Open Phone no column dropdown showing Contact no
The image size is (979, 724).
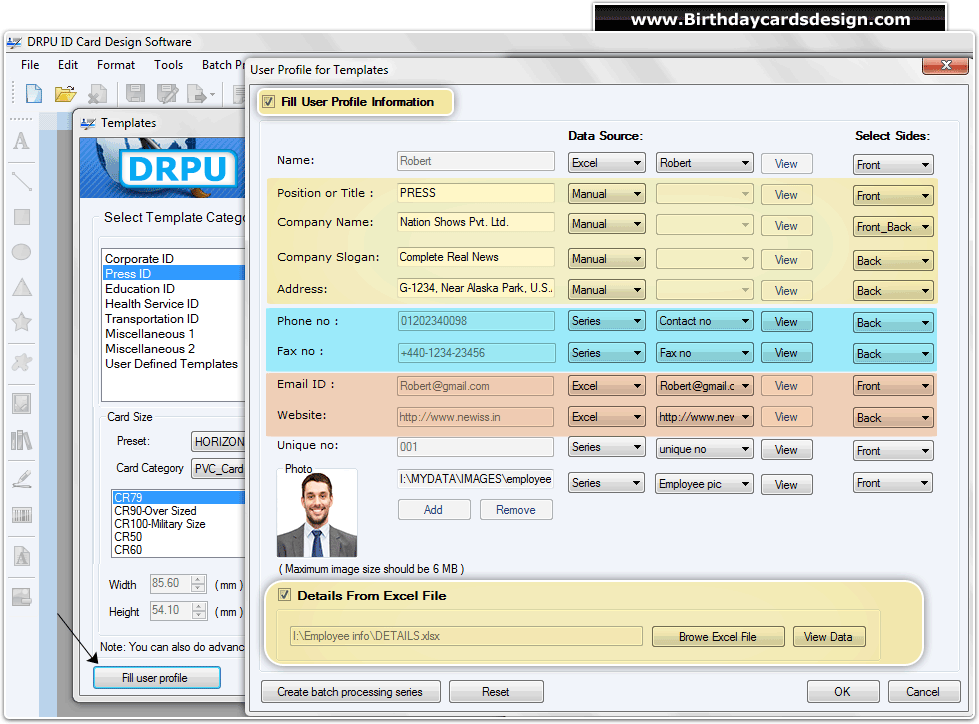pos(704,321)
